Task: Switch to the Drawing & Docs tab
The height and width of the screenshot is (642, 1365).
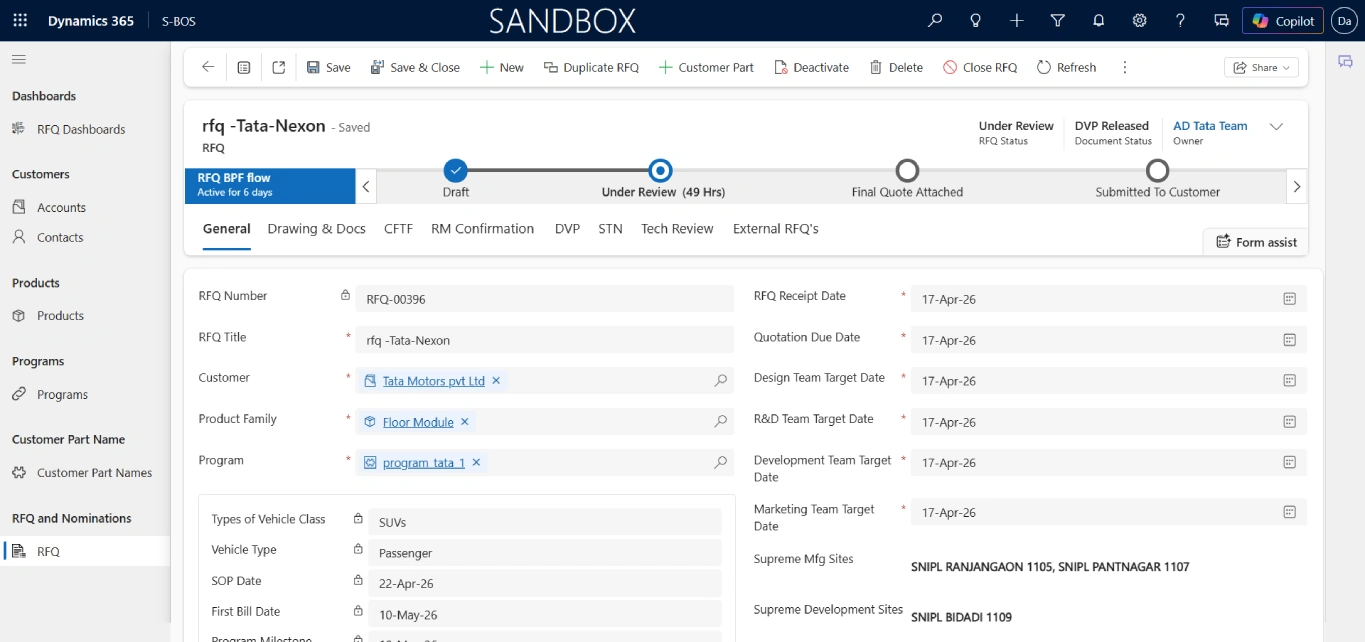Action: (316, 229)
